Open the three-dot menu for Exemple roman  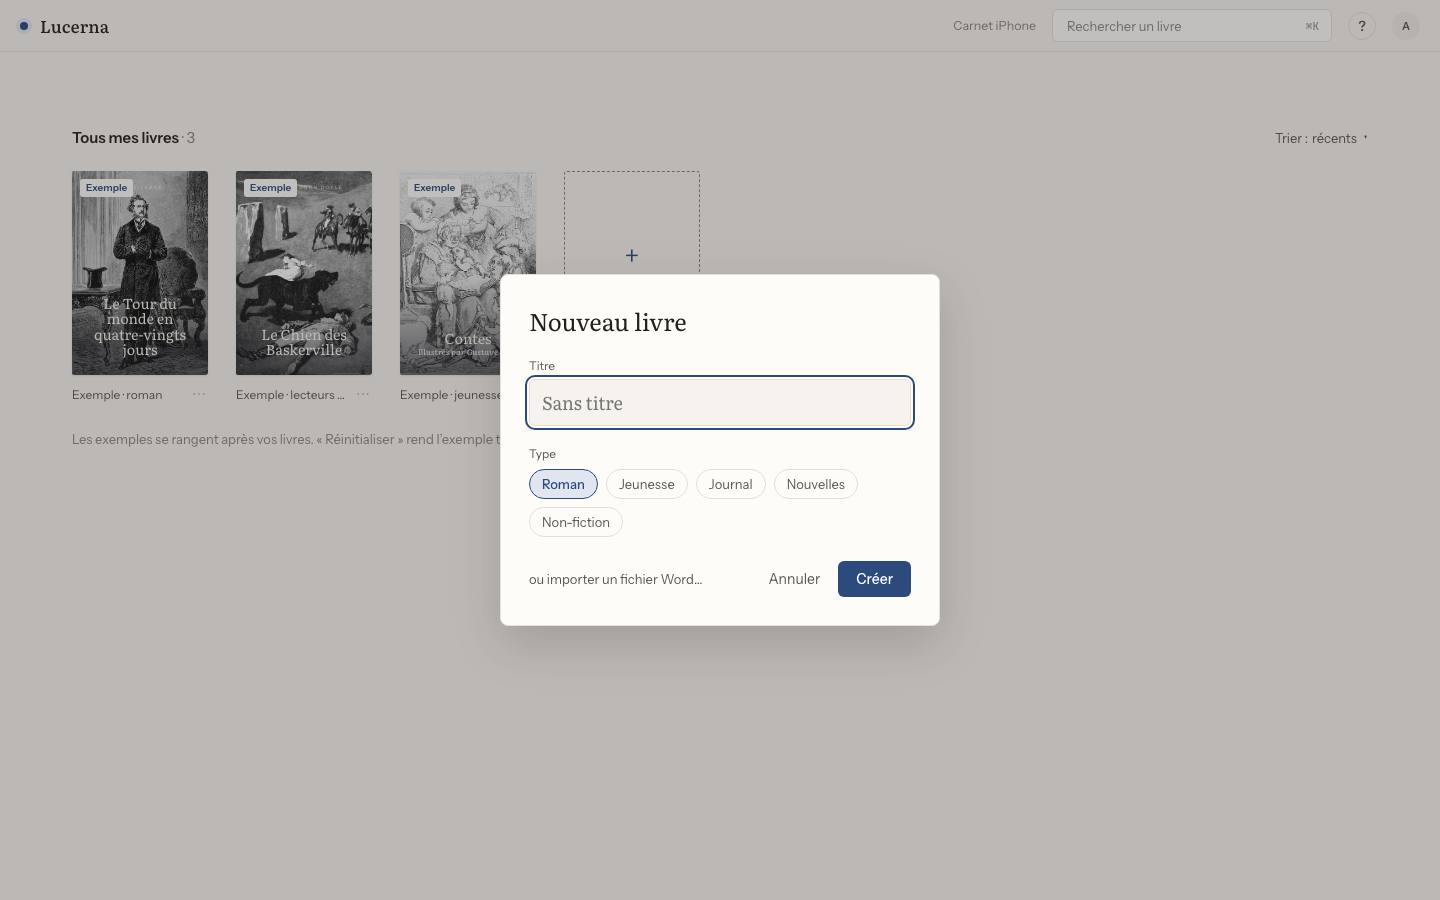[199, 394]
